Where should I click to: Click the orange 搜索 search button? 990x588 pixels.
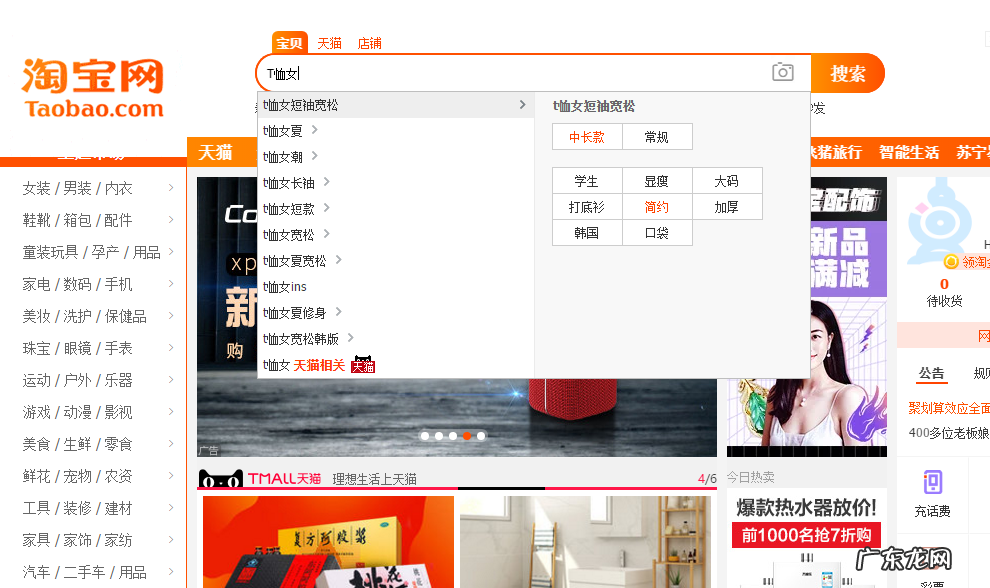point(849,73)
